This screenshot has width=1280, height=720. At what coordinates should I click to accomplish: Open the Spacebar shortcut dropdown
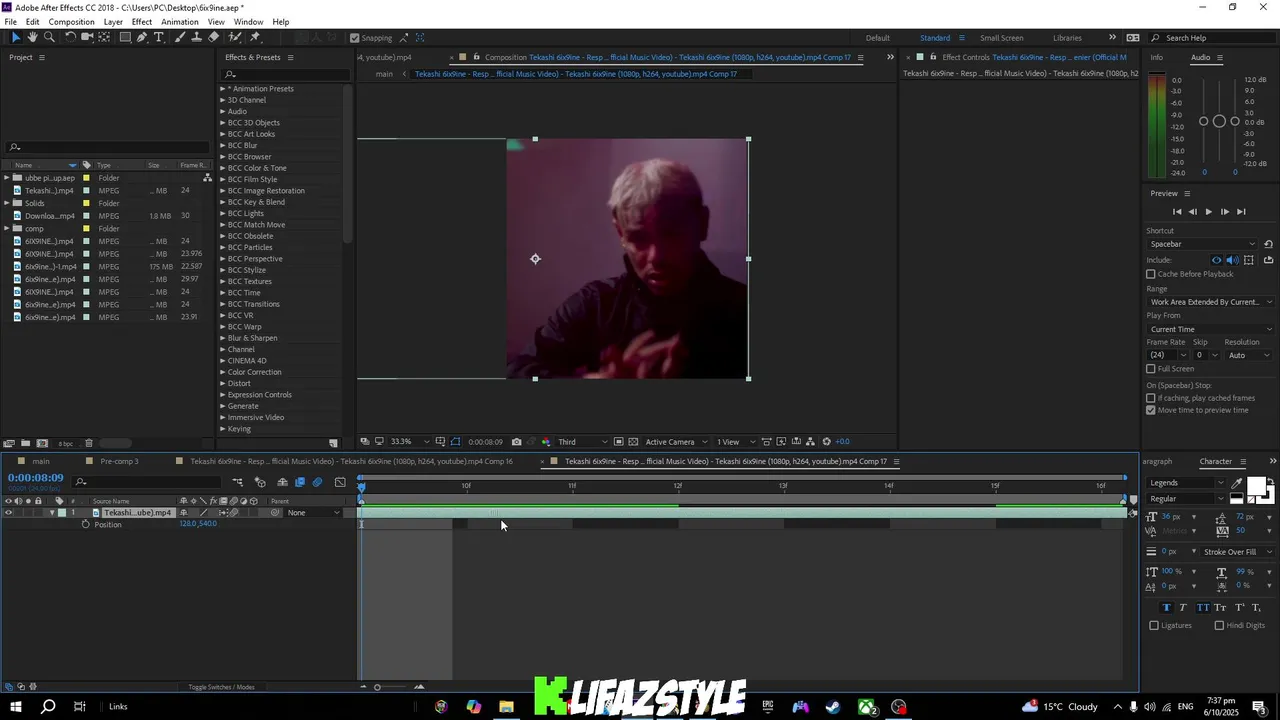(1202, 244)
